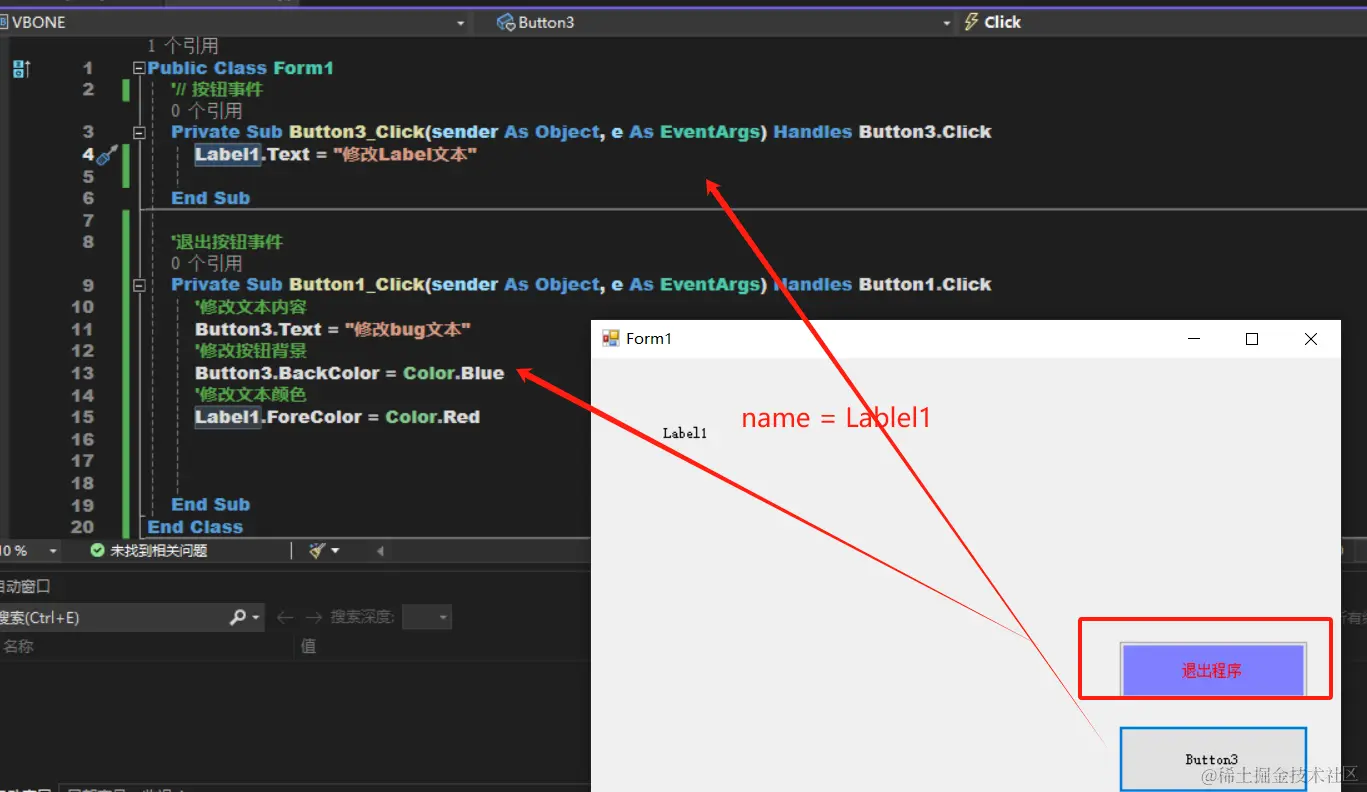
Task: Click the green check no-issues status icon
Action: (x=97, y=550)
